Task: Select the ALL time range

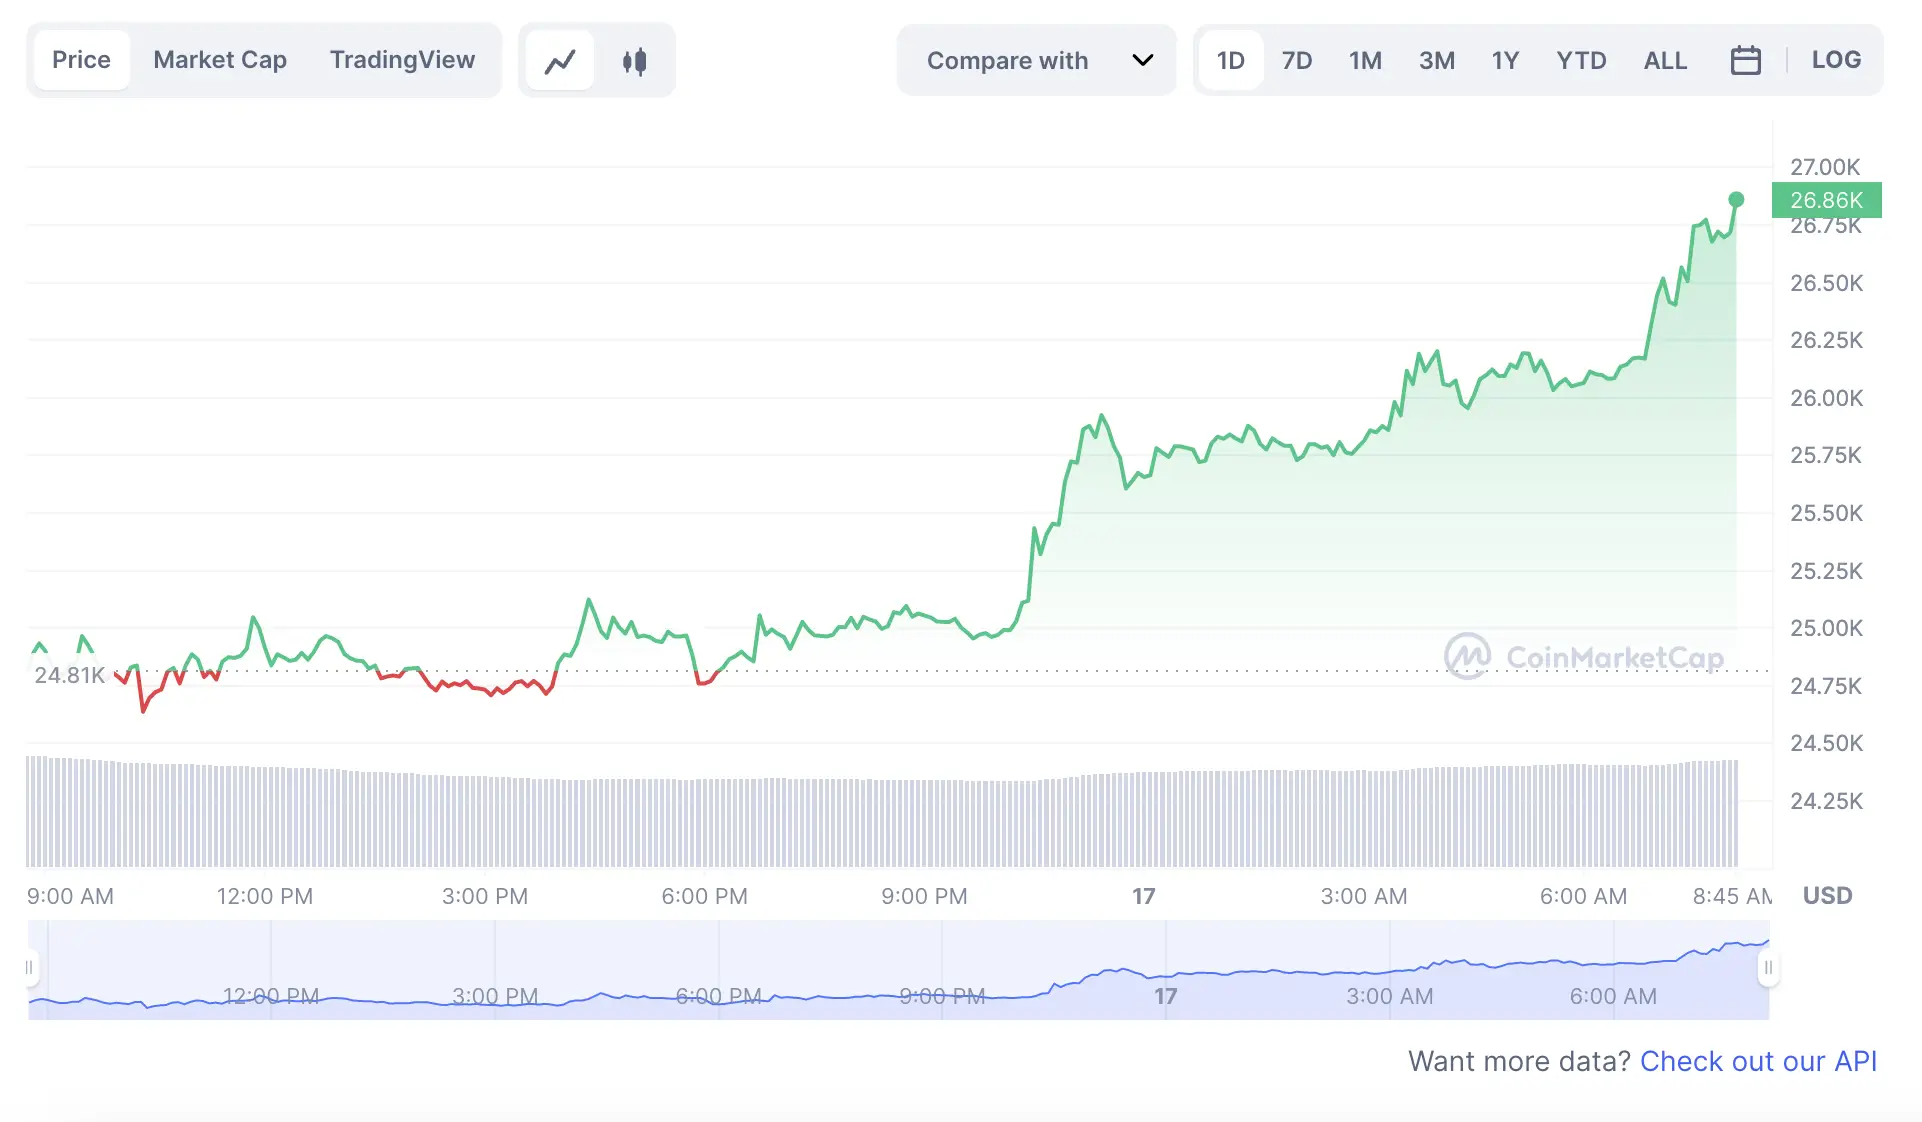Action: tap(1665, 61)
